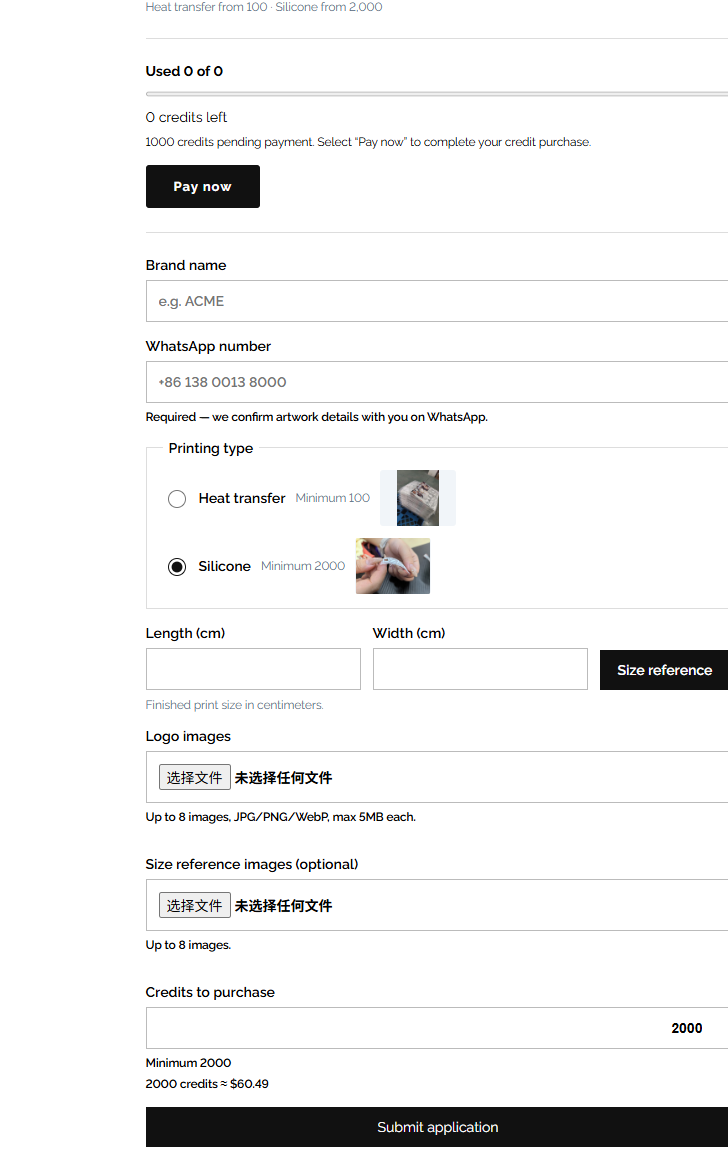728x1168 pixels.
Task: Choose file for Size reference images
Action: pyautogui.click(x=194, y=905)
